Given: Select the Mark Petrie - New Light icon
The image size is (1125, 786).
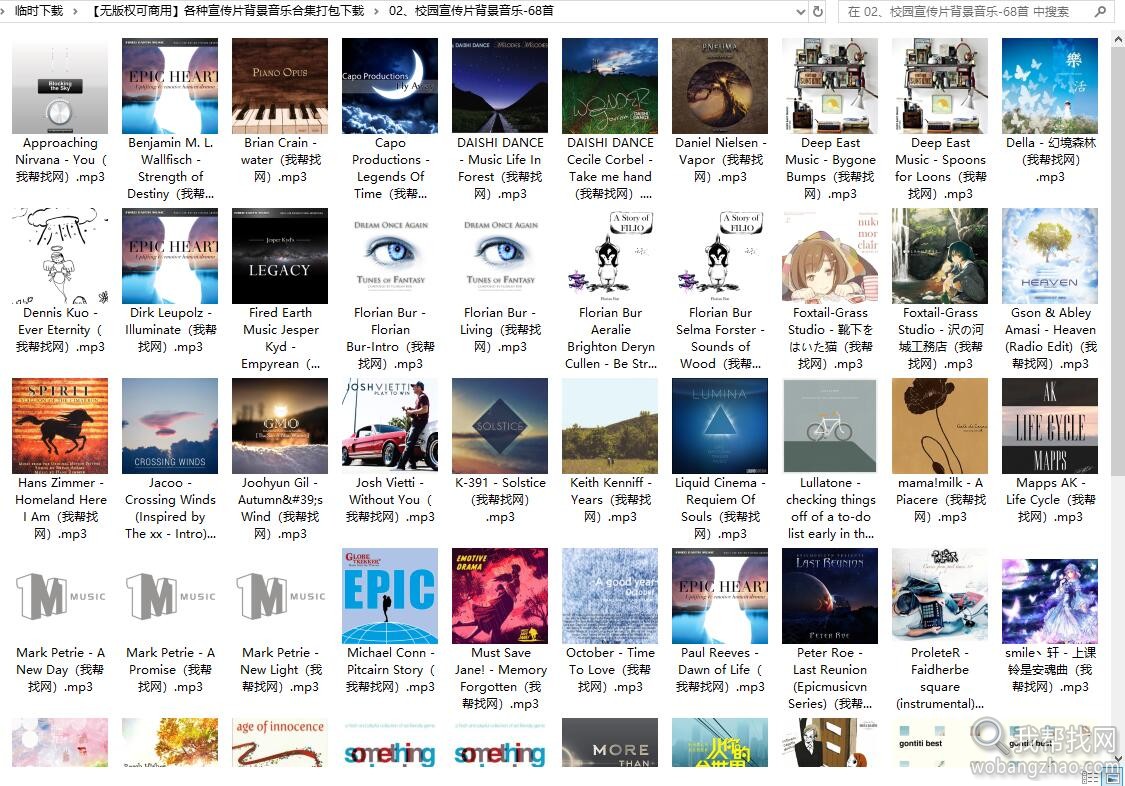Looking at the screenshot, I should coord(280,596).
